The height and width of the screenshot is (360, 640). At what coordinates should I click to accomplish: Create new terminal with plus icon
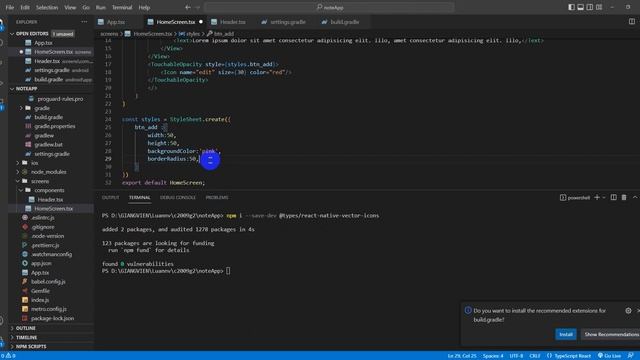tap(597, 198)
